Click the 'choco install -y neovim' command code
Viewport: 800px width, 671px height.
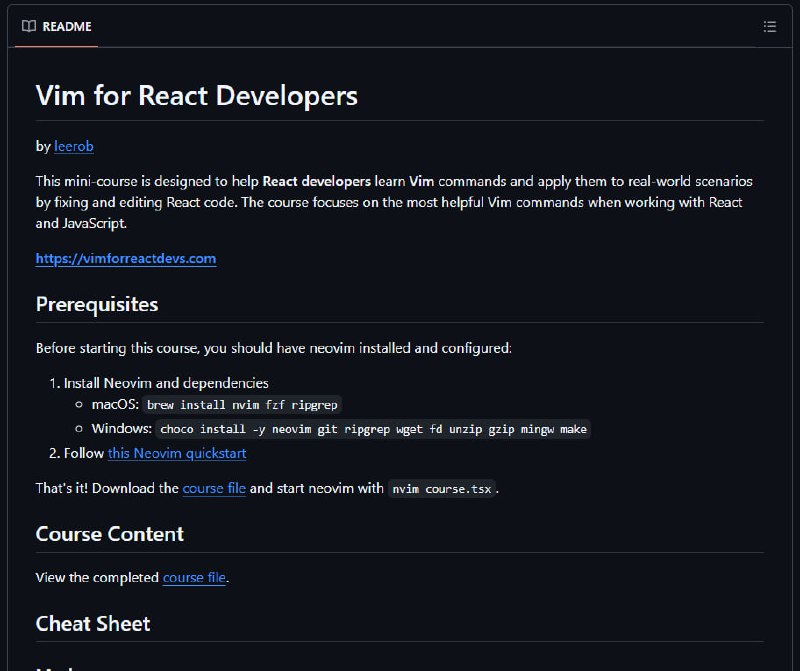pyautogui.click(x=373, y=429)
